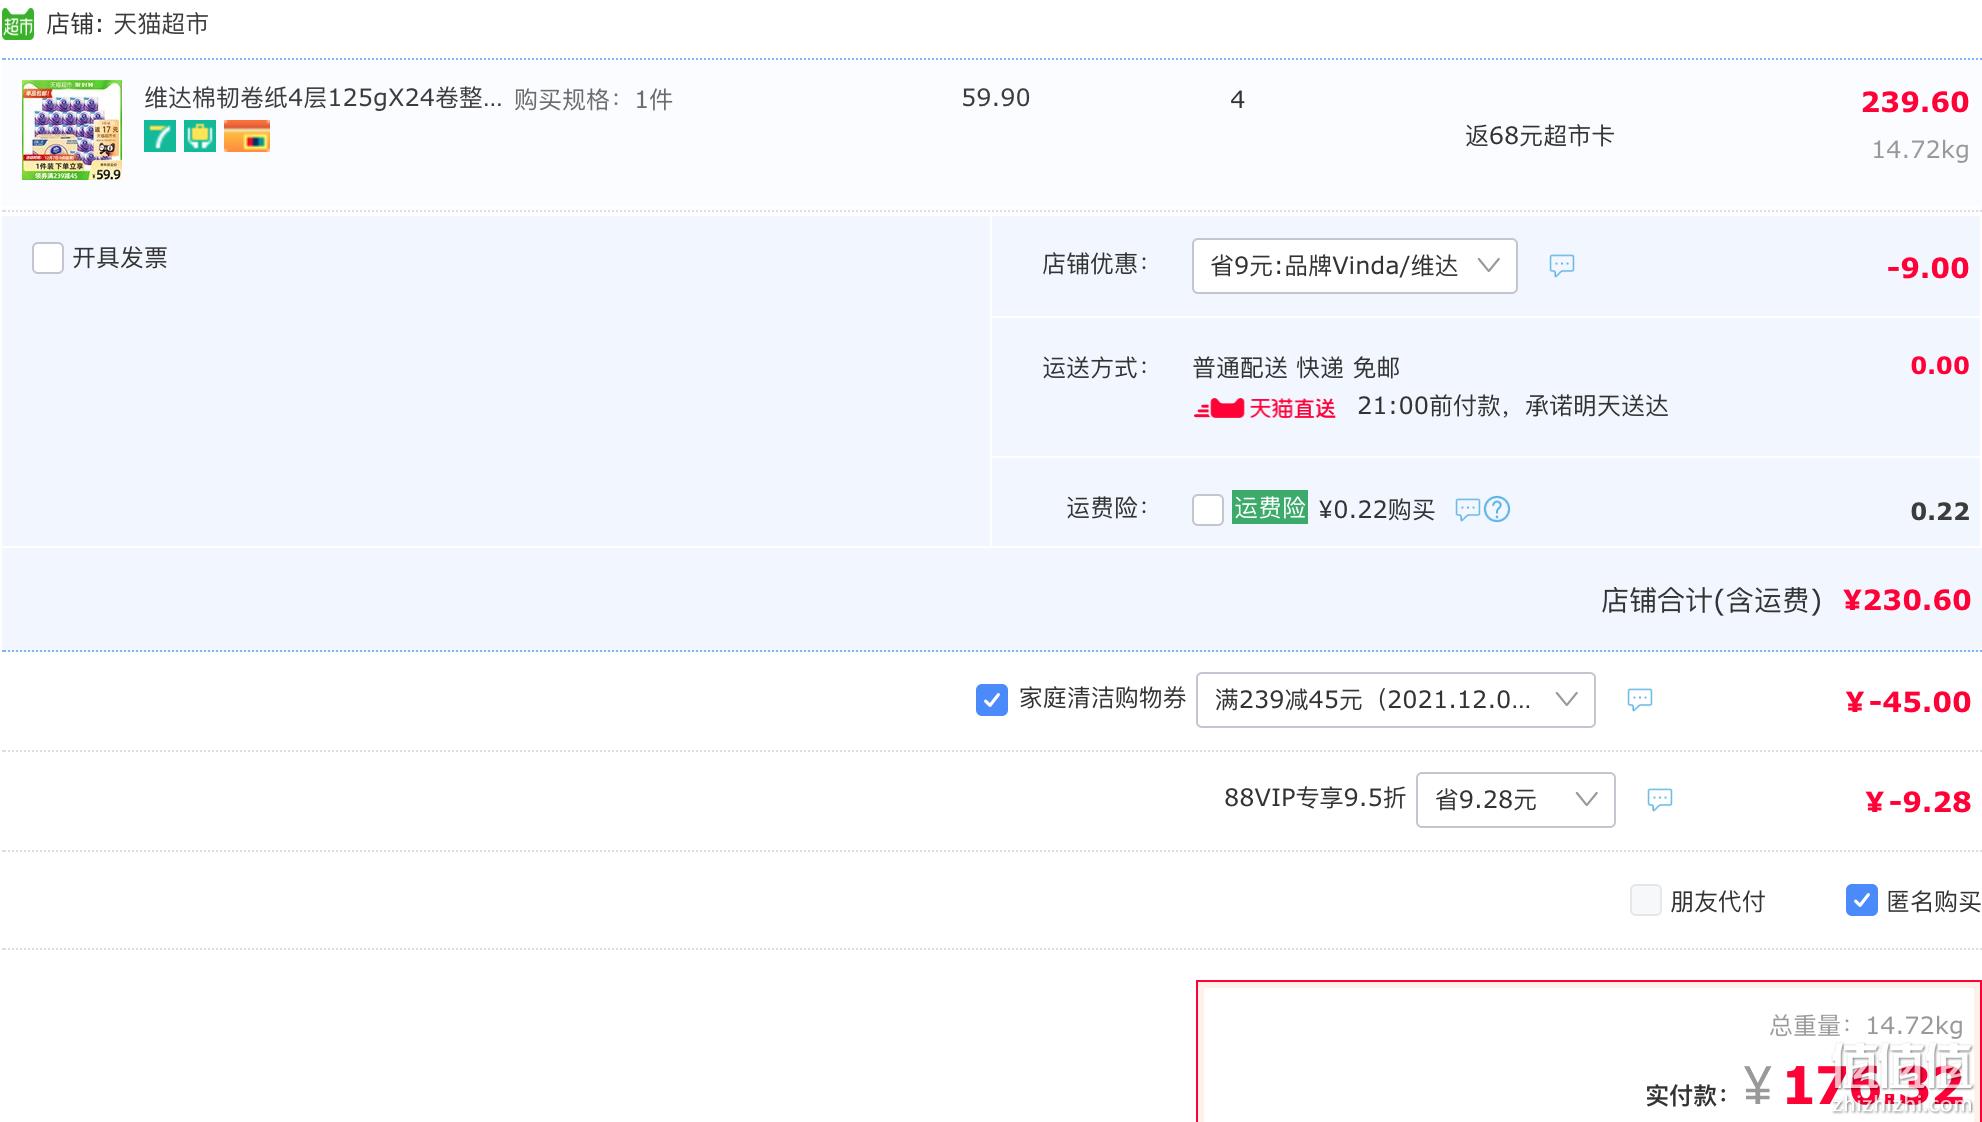The height and width of the screenshot is (1122, 1982).
Task: Click the item subtotal 239.60
Action: point(1914,102)
